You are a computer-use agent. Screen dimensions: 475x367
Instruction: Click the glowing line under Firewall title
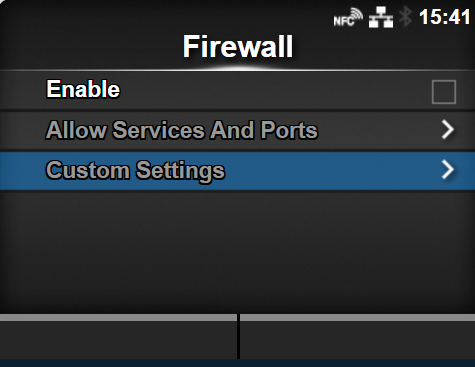click(x=237, y=69)
